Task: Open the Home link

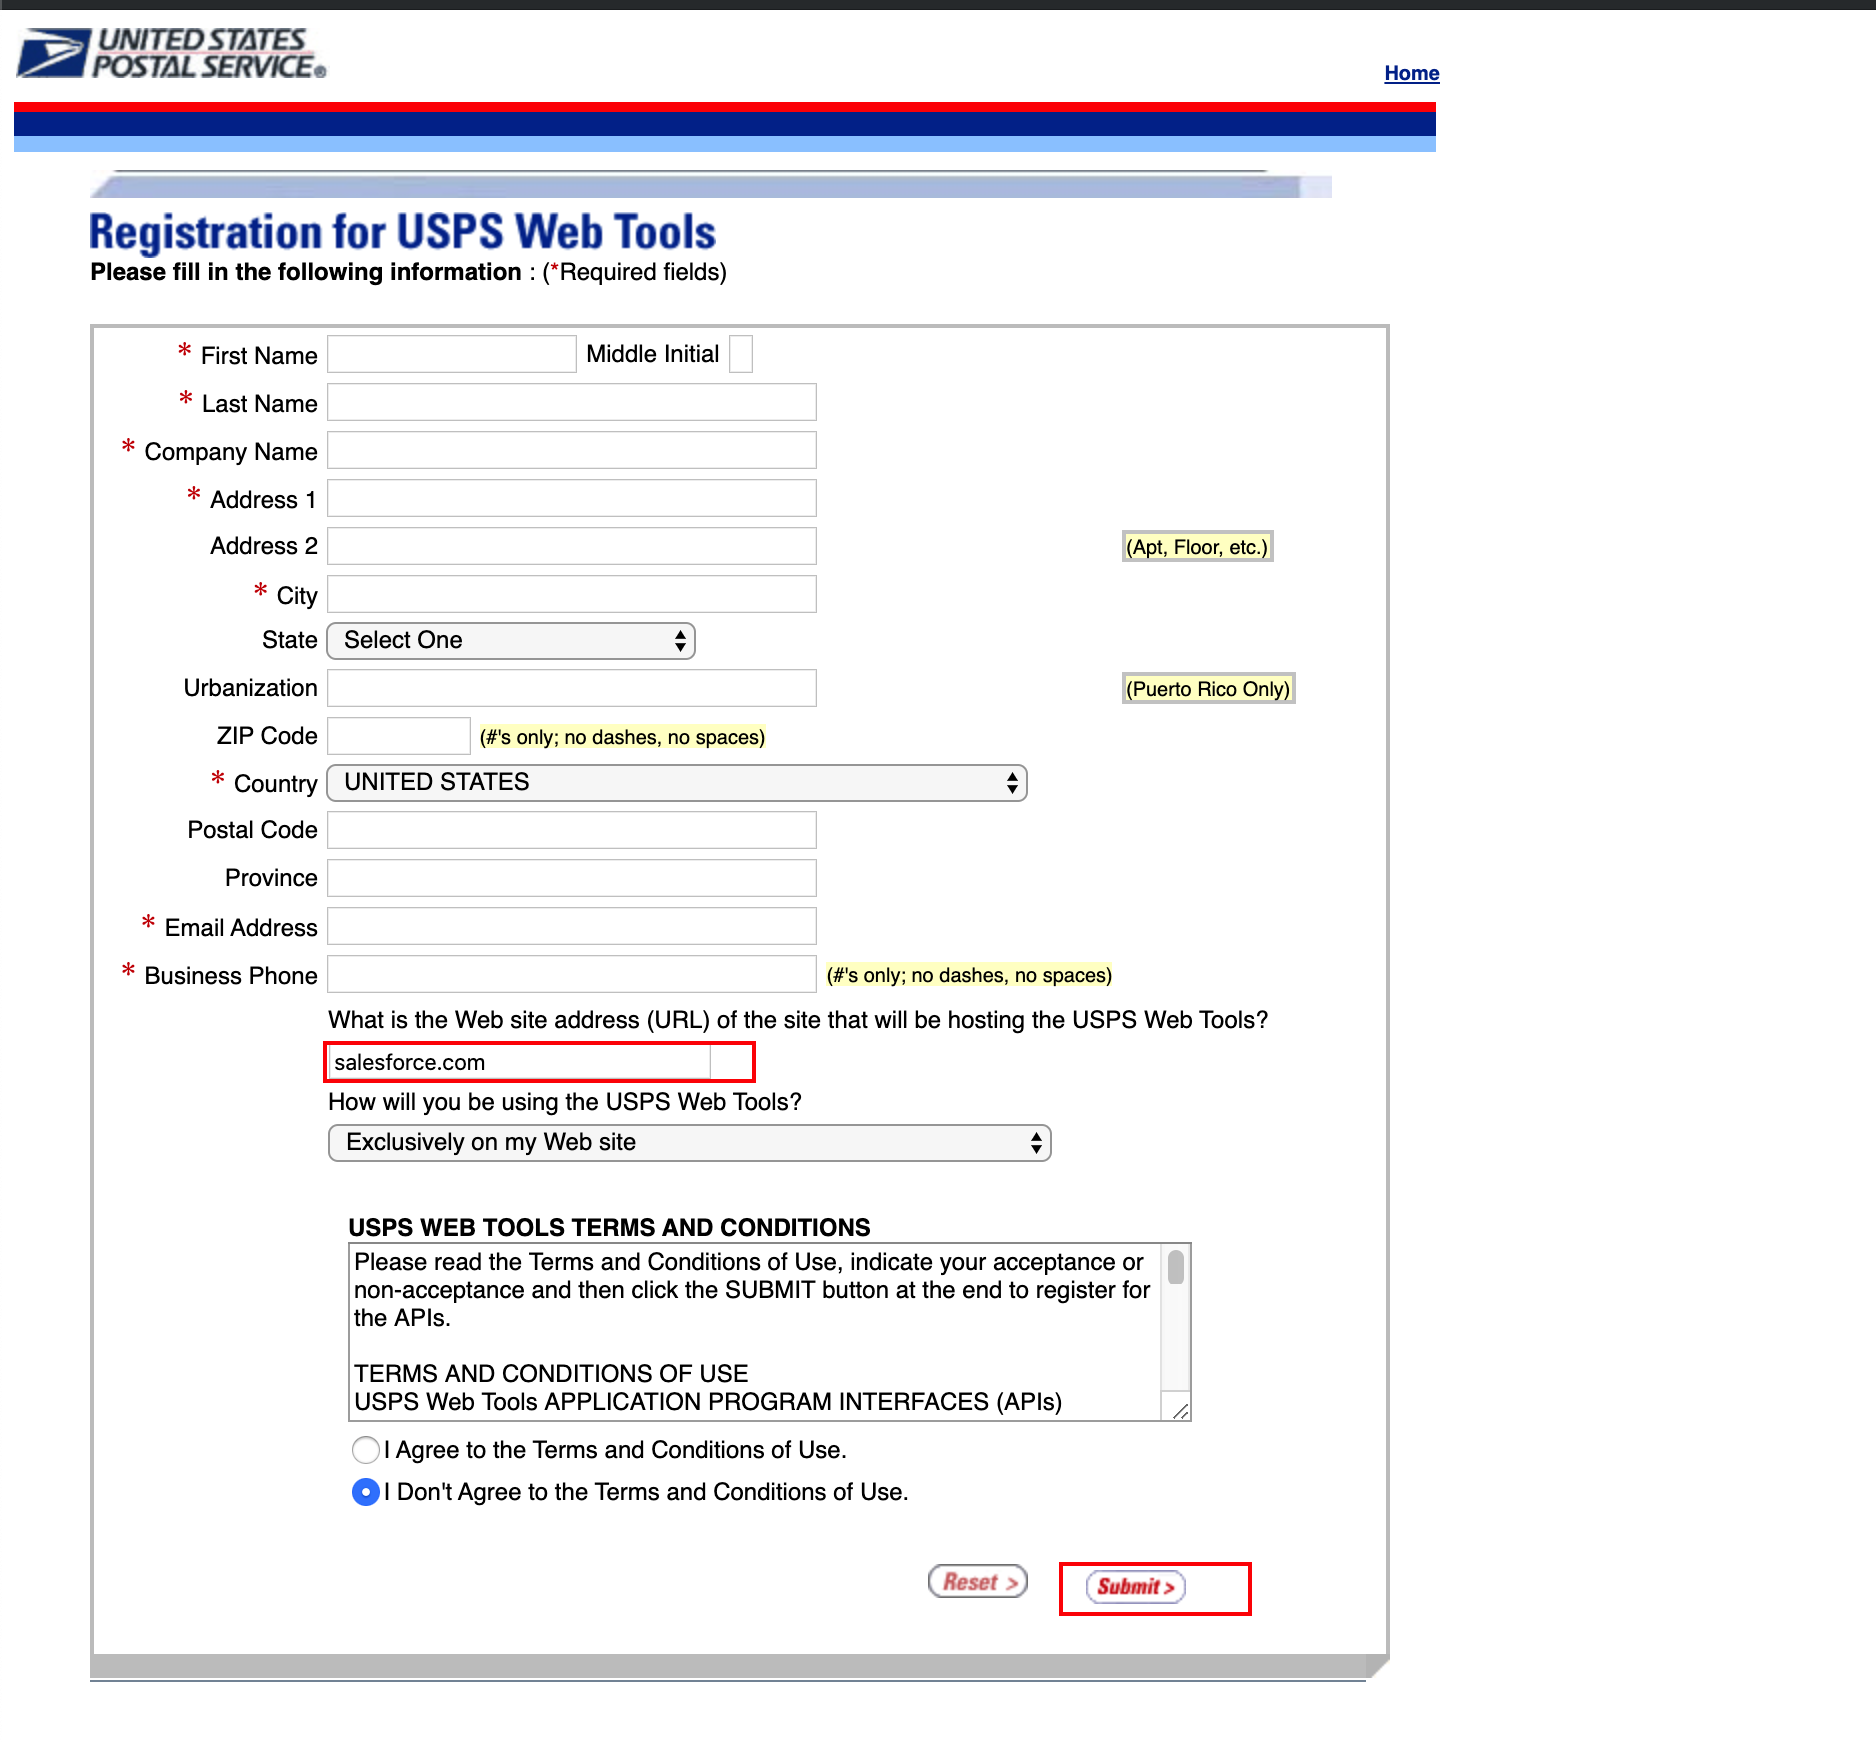Action: point(1411,73)
